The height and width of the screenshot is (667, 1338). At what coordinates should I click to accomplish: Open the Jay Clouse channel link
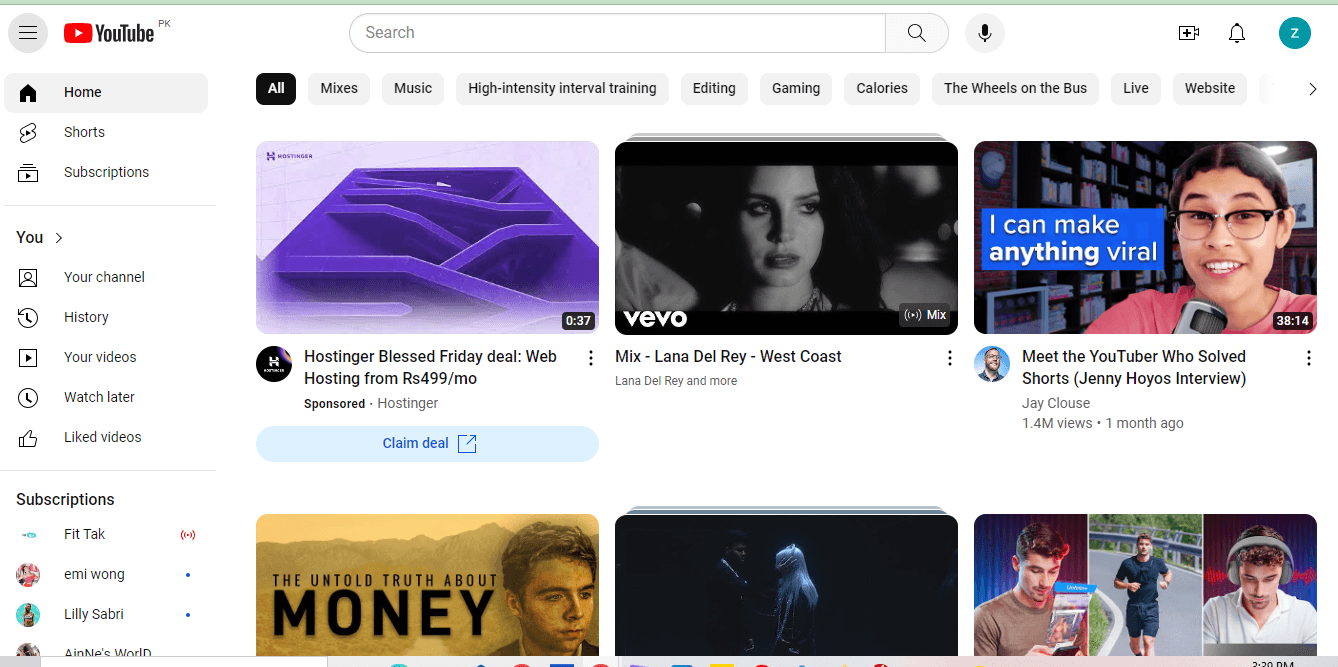point(1055,403)
